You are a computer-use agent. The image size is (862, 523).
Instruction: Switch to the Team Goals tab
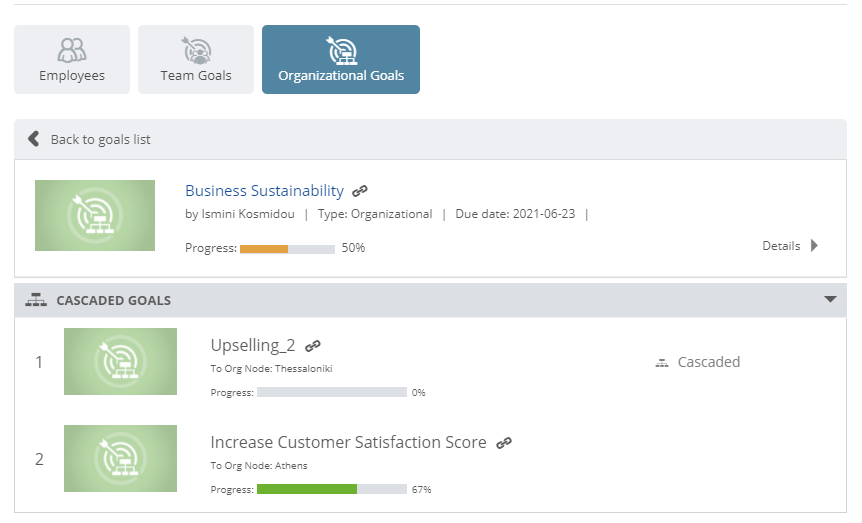coord(196,59)
